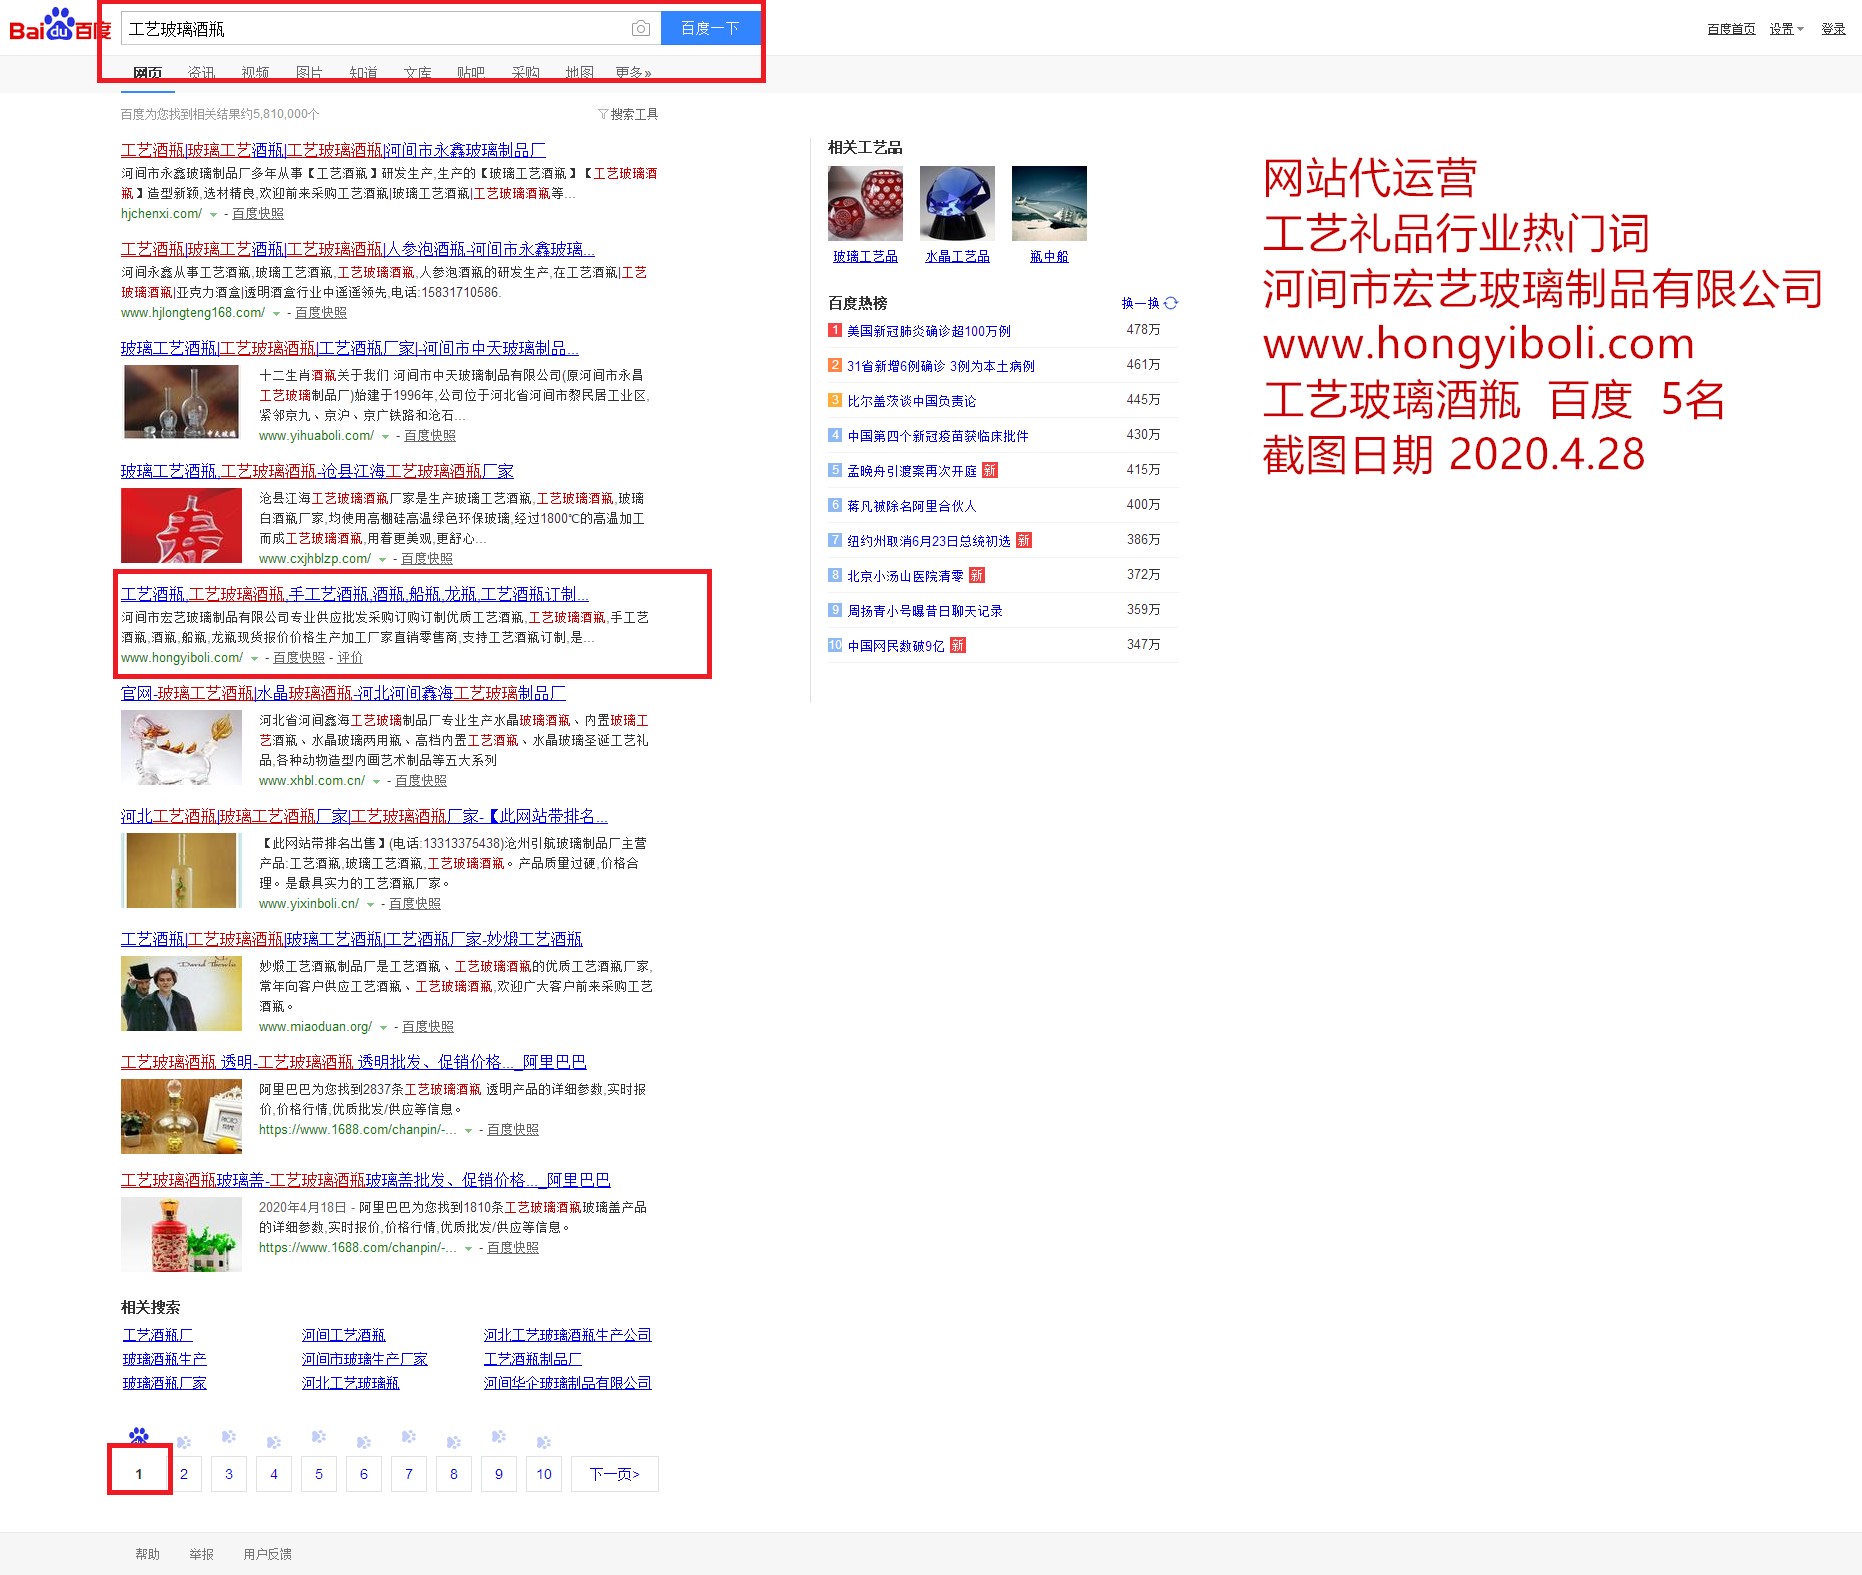Click 评价 link under hongyiboli result
The height and width of the screenshot is (1575, 1862).
(350, 658)
